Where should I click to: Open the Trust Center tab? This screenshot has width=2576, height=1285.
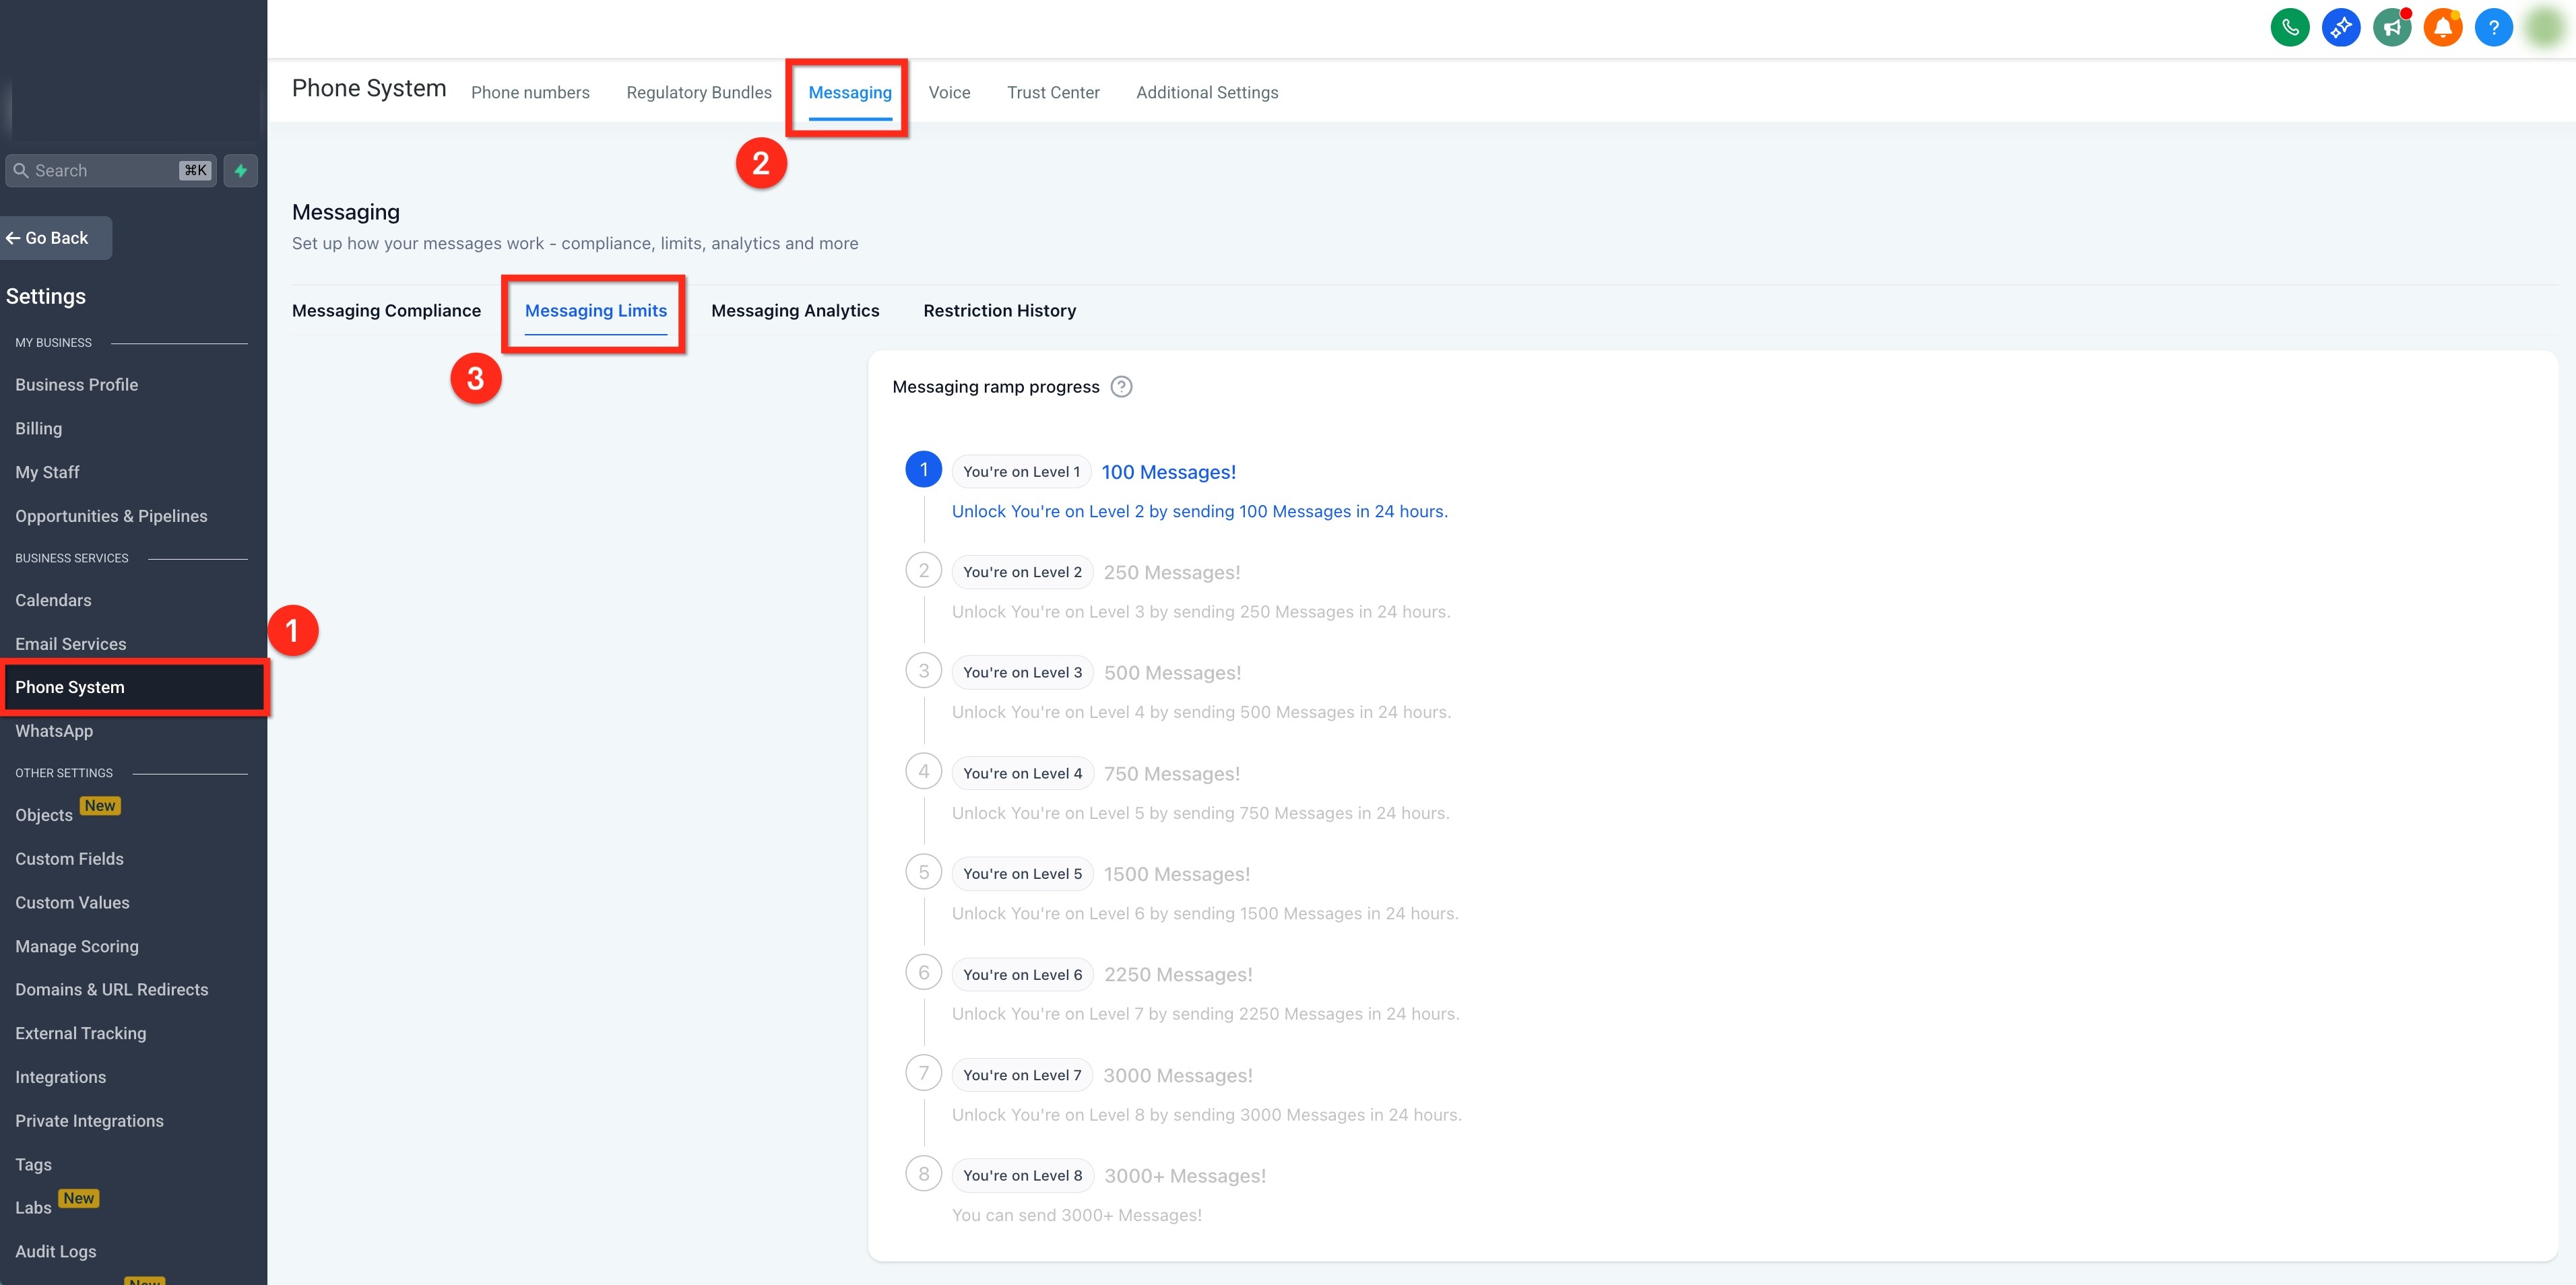[1053, 92]
